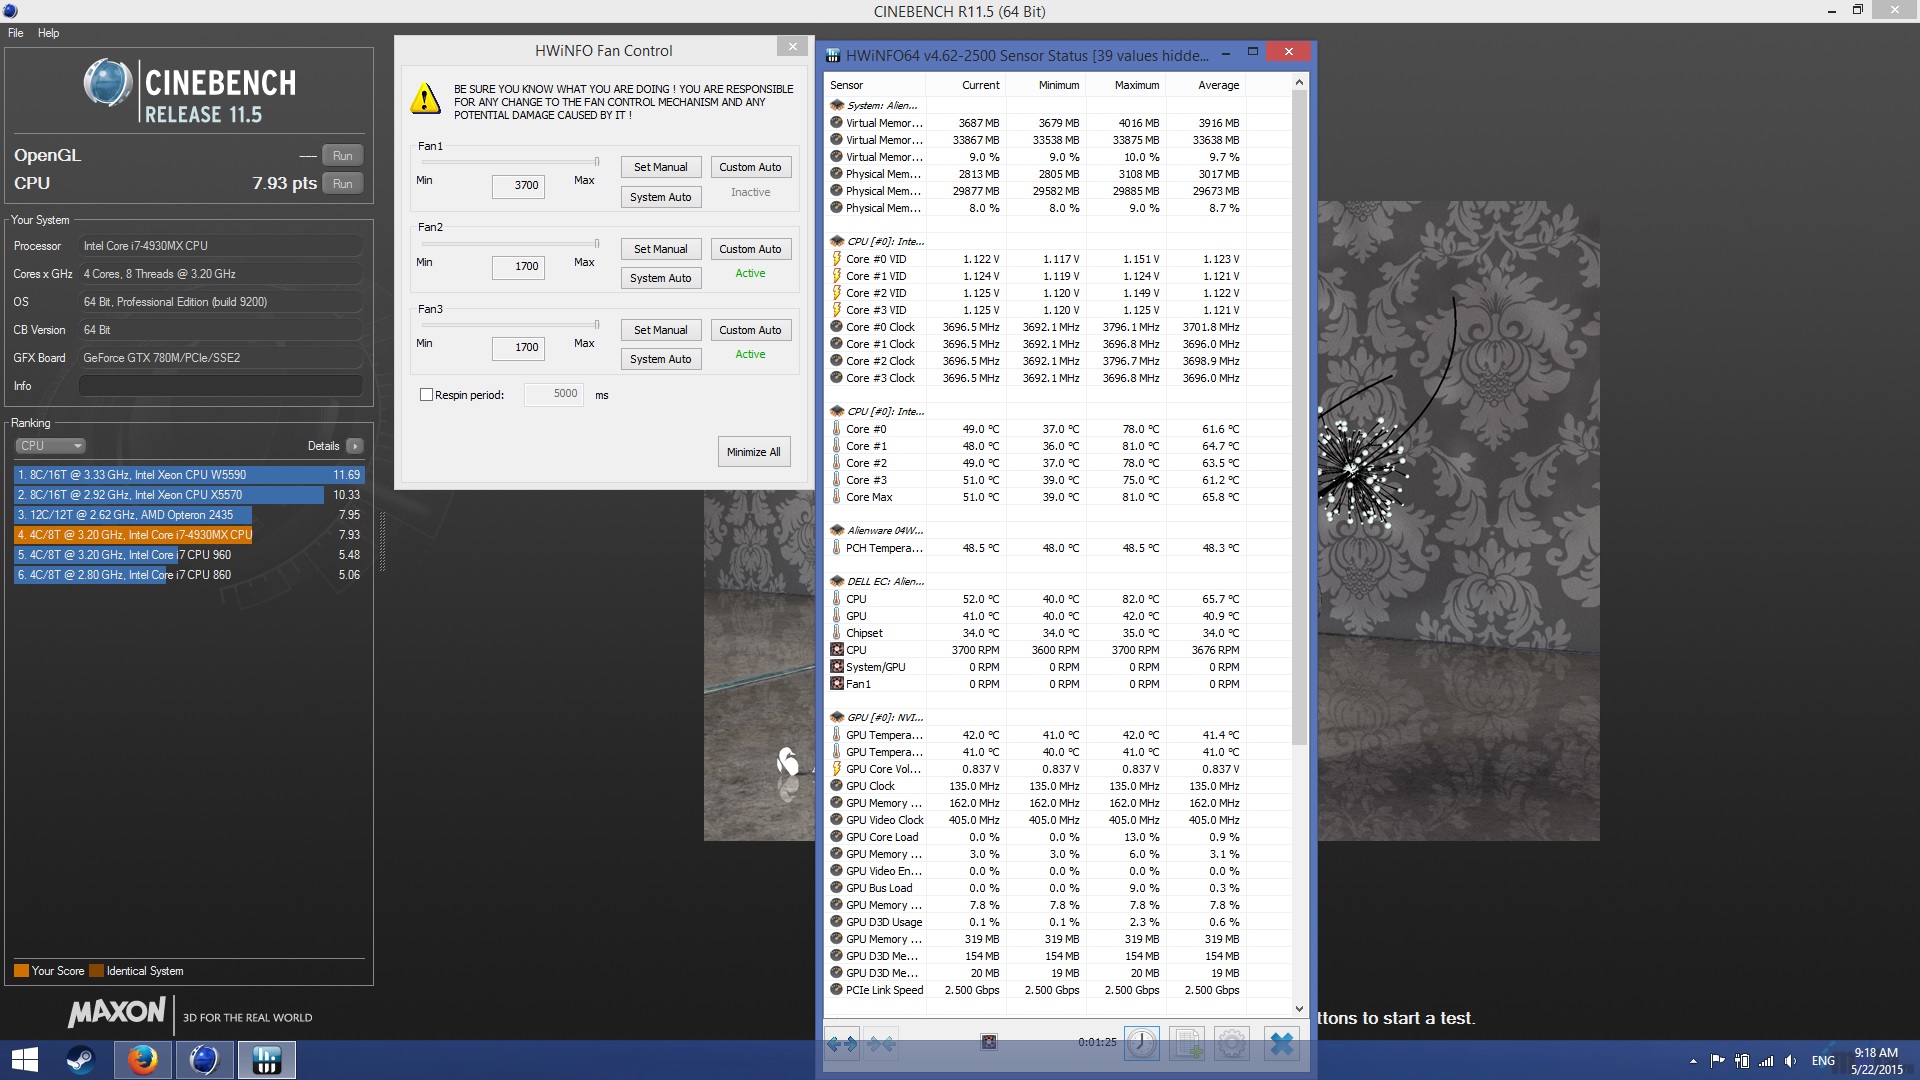
Task: Click System Auto for Fan3
Action: (661, 359)
